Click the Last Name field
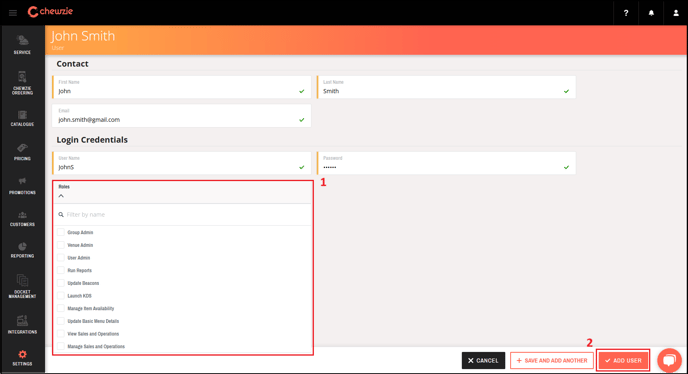 click(x=446, y=87)
